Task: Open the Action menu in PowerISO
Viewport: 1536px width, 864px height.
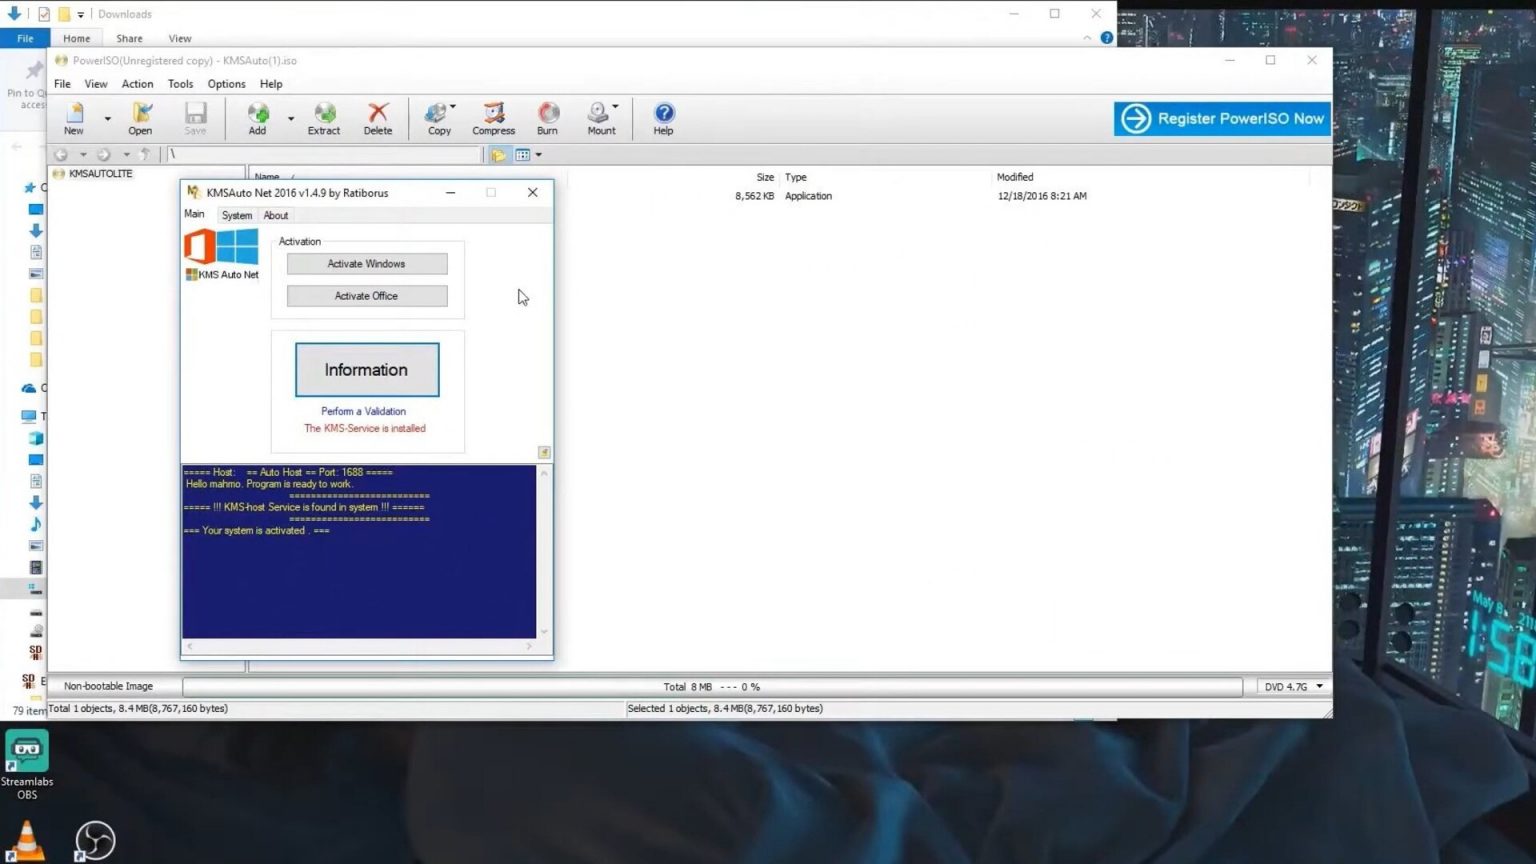Action: click(137, 84)
